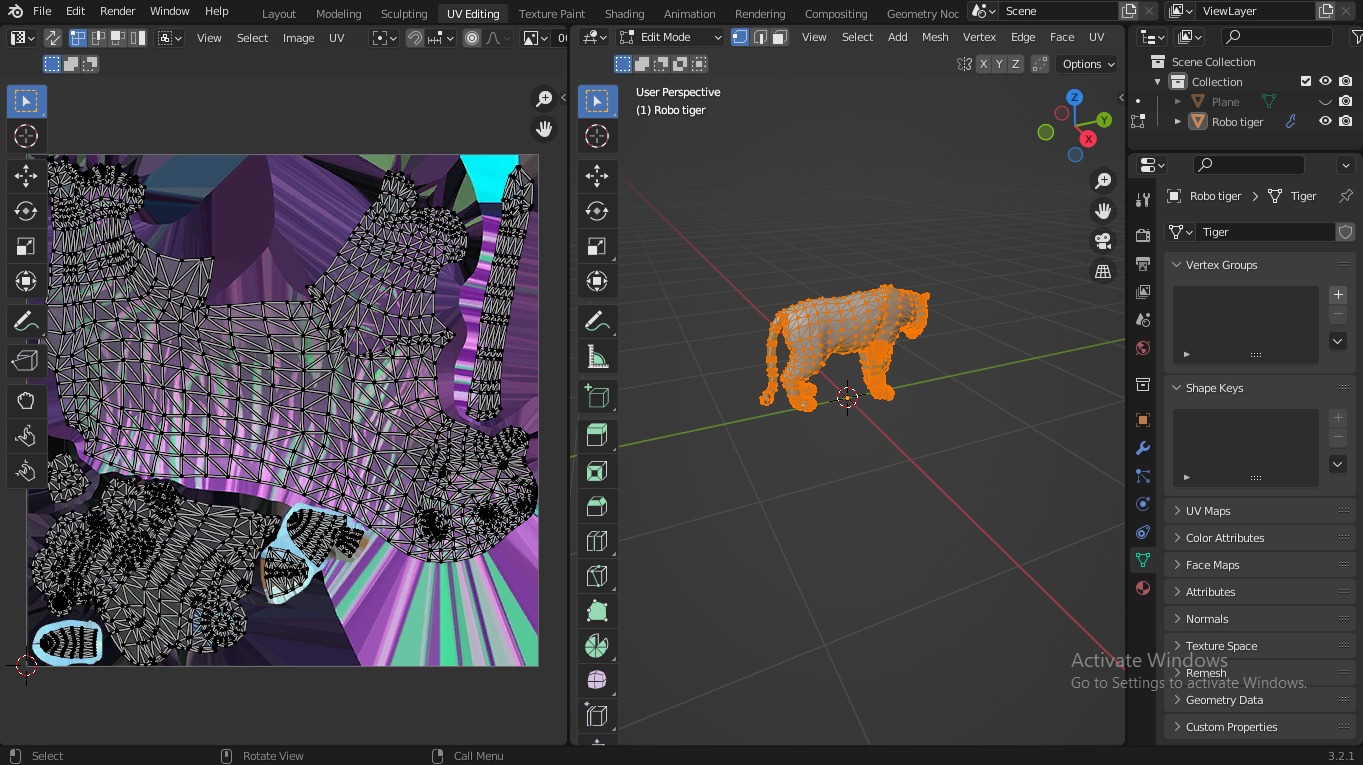Activate the Spin tool
The width and height of the screenshot is (1363, 765).
click(597, 646)
